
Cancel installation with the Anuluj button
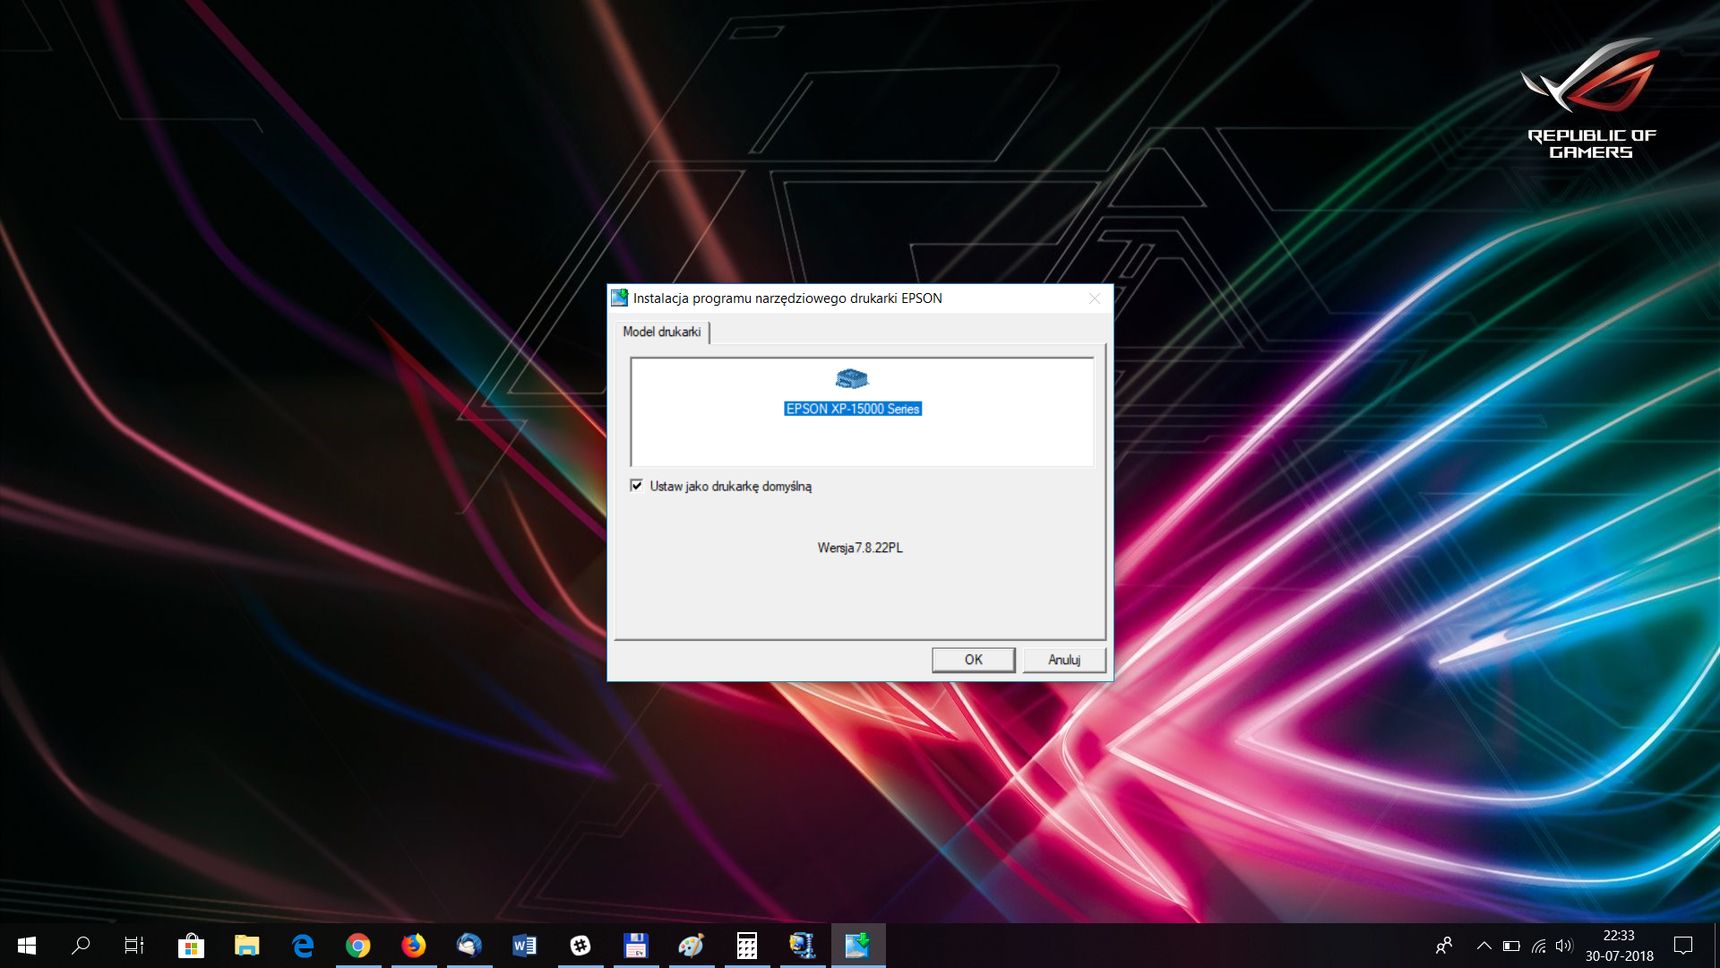[1064, 660]
